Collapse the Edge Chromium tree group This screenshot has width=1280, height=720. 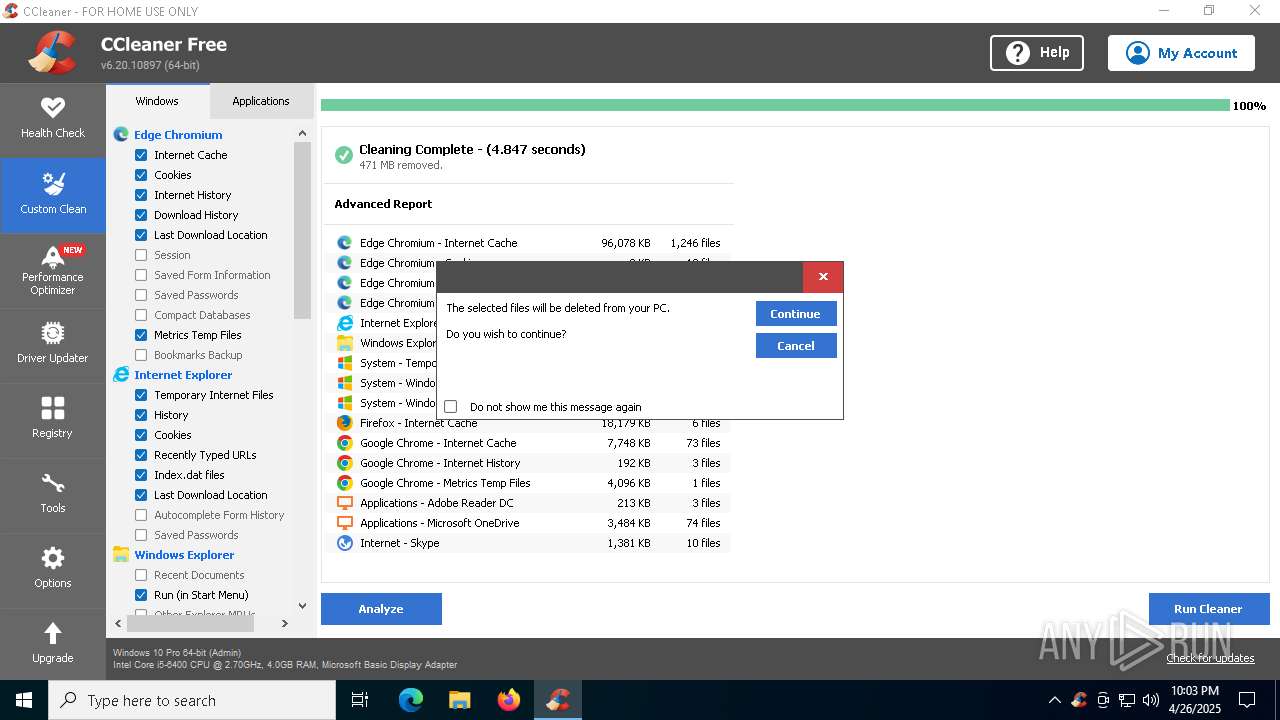178,134
